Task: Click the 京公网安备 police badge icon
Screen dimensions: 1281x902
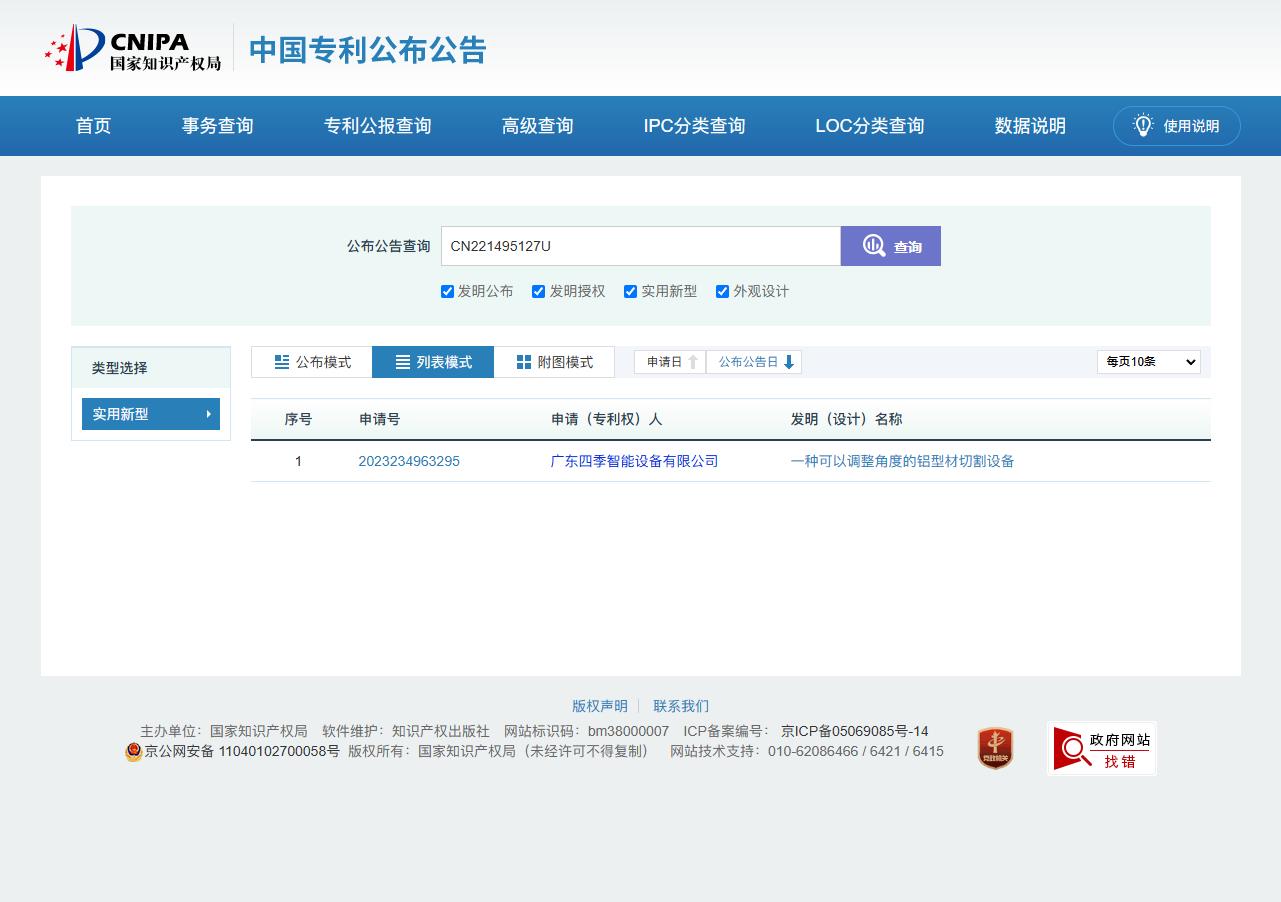Action: (134, 751)
